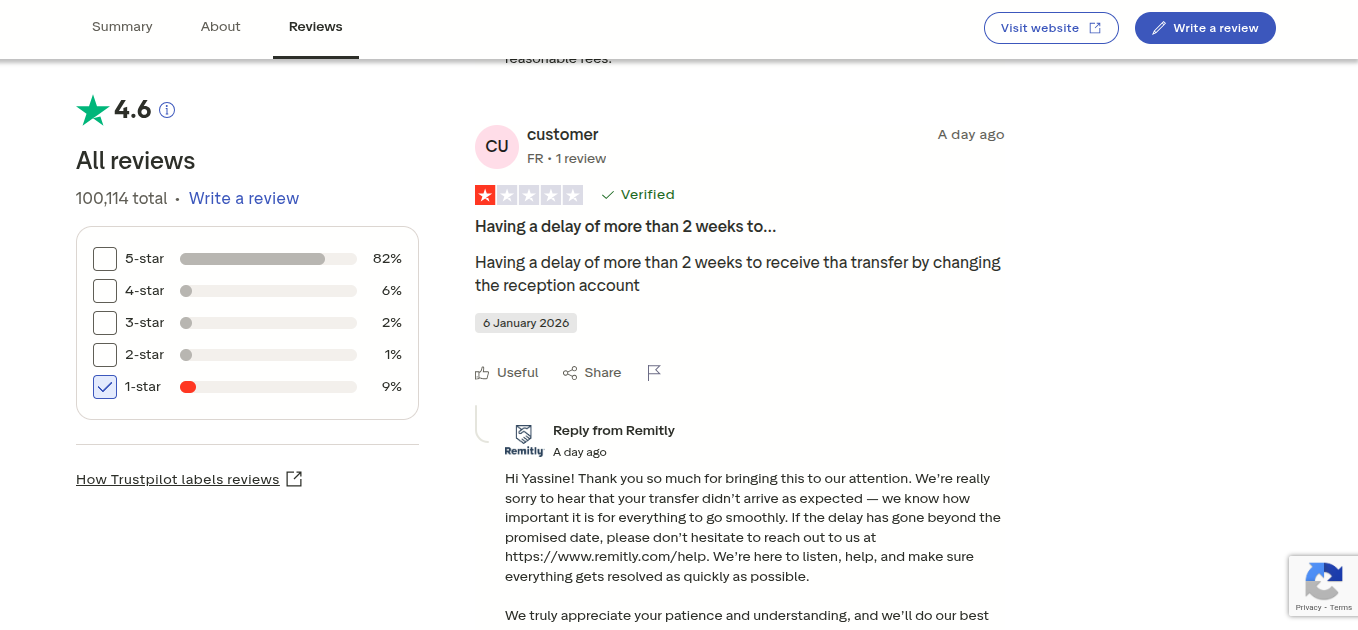
Task: Click the one-star rating image on the review
Action: pyautogui.click(x=528, y=195)
